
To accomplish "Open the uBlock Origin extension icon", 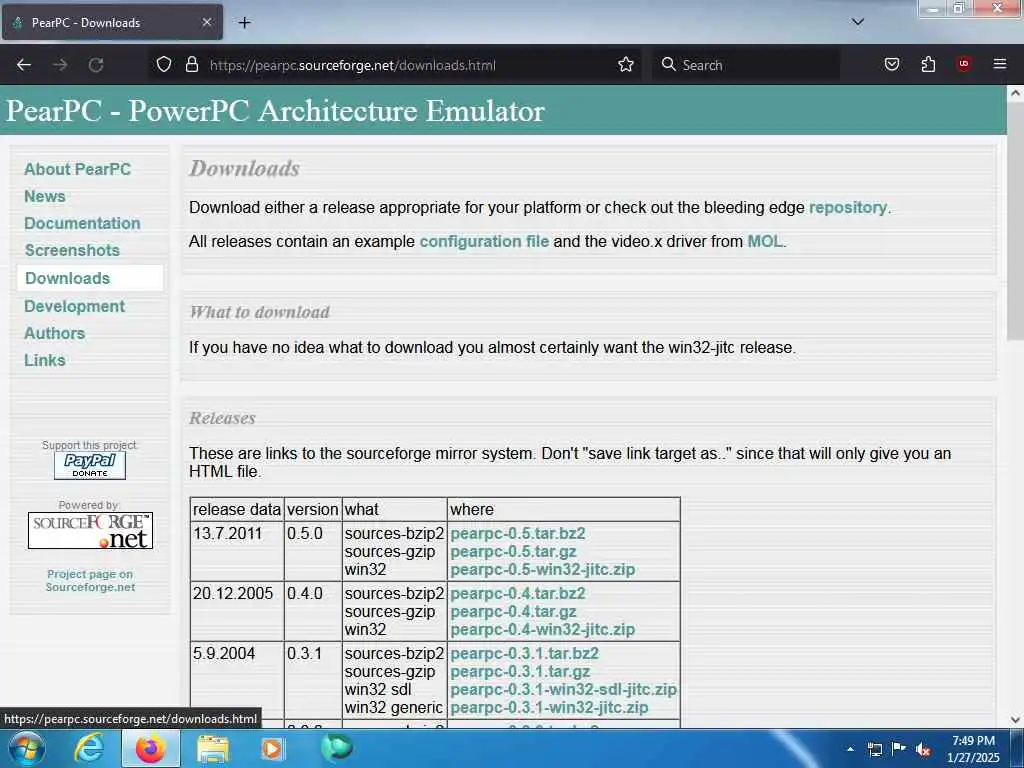I will click(963, 64).
